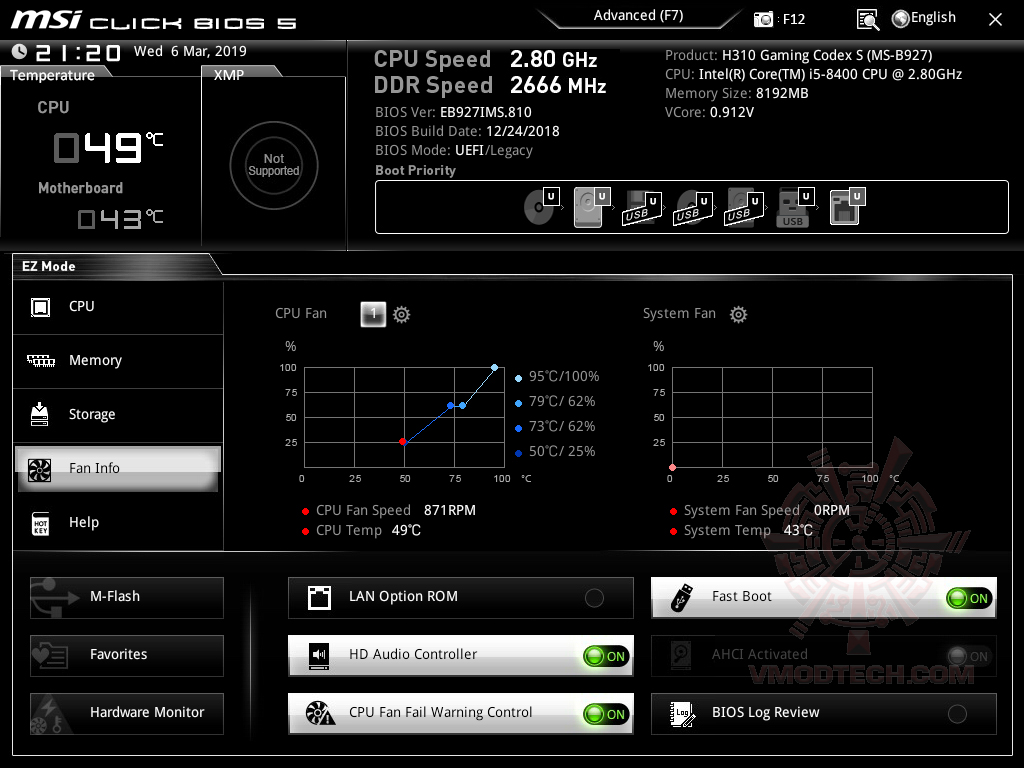
Task: Change language via the English globe icon
Action: tap(924, 18)
